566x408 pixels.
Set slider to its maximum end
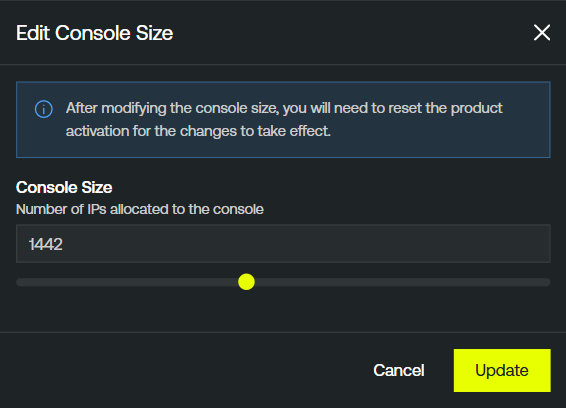[x=548, y=282]
